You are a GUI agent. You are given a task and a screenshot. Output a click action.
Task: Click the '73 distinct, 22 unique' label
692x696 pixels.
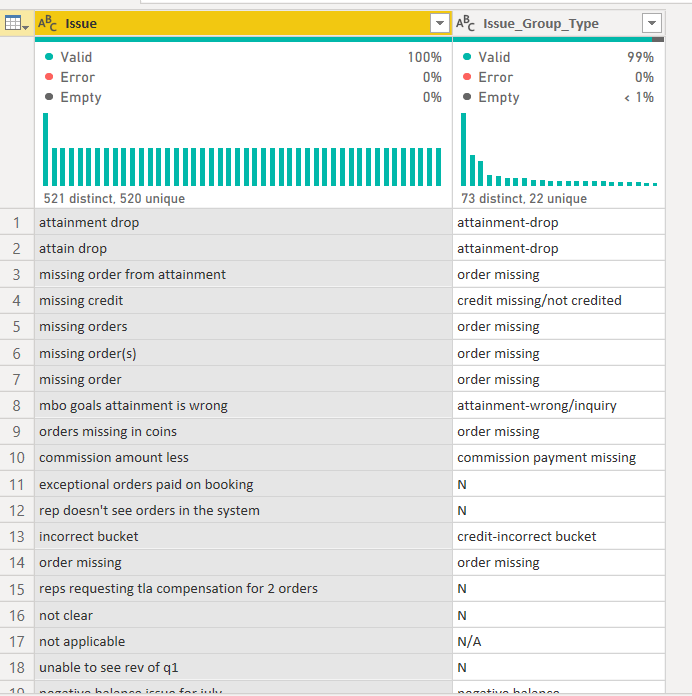pos(524,198)
